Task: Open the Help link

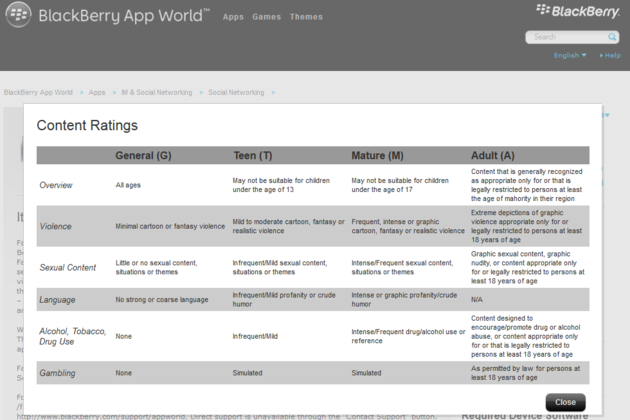Action: click(x=613, y=56)
